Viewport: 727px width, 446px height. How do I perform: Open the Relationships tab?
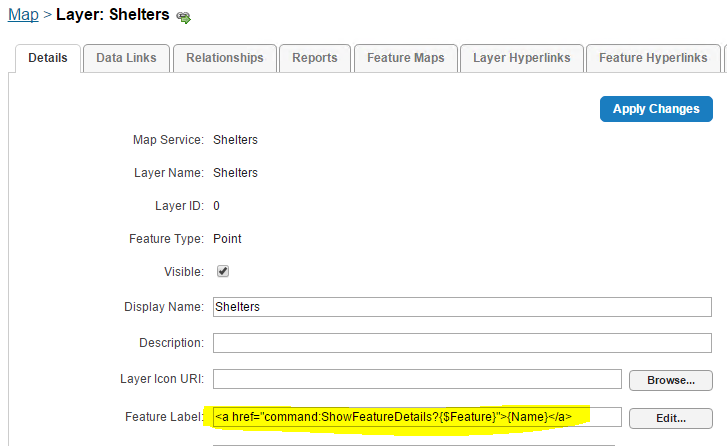(225, 58)
